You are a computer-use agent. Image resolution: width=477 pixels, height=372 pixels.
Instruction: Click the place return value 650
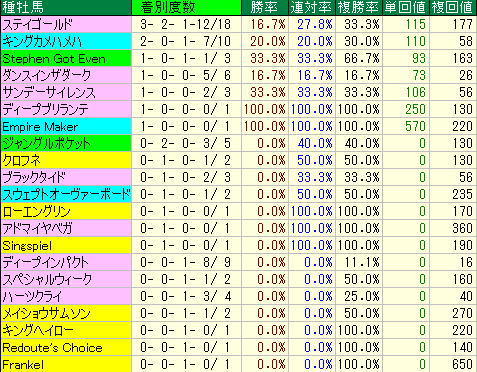463,364
